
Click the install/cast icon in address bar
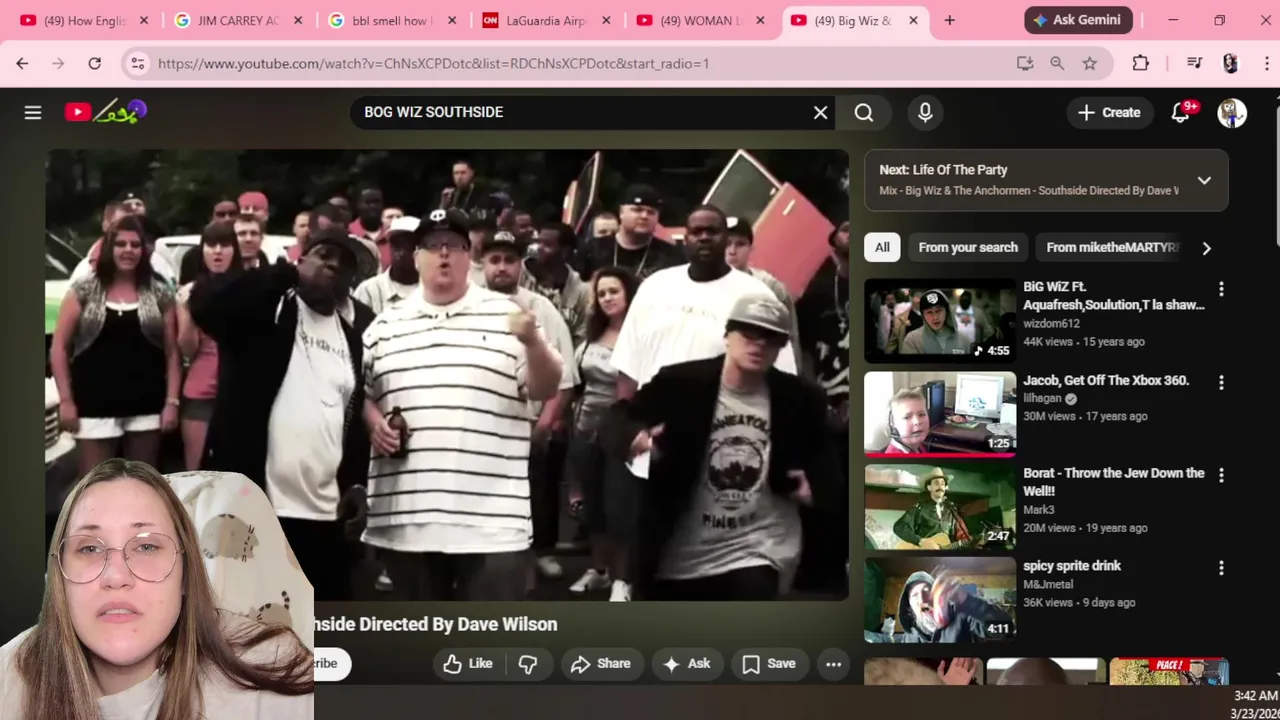[1025, 63]
